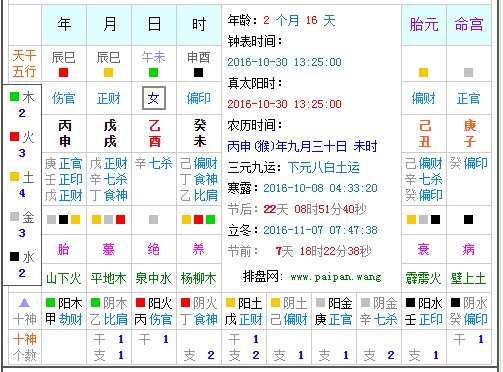Click the 立冬 date 2016-11-07 07:47:38
This screenshot has width=503, height=372.
click(320, 230)
